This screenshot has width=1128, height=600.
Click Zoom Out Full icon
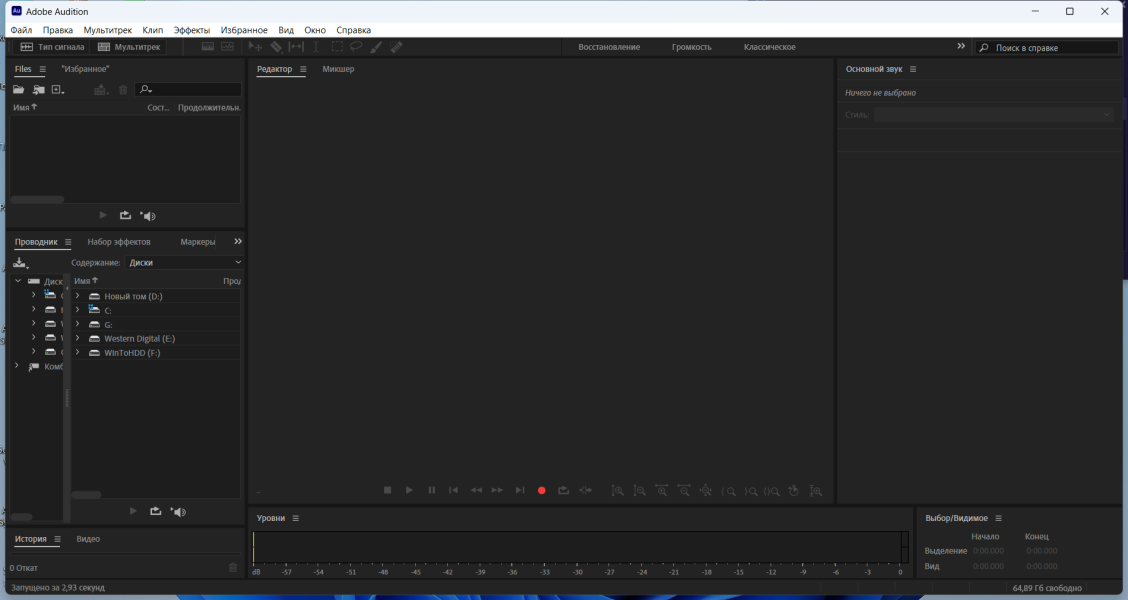706,491
